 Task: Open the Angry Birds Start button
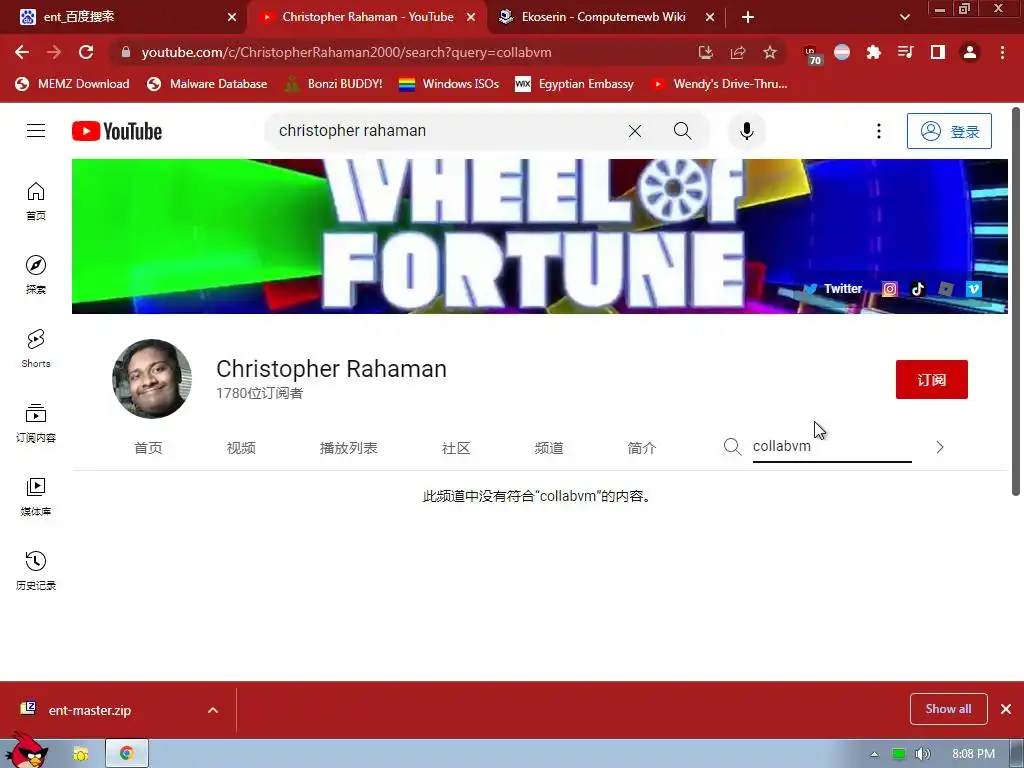[x=27, y=750]
